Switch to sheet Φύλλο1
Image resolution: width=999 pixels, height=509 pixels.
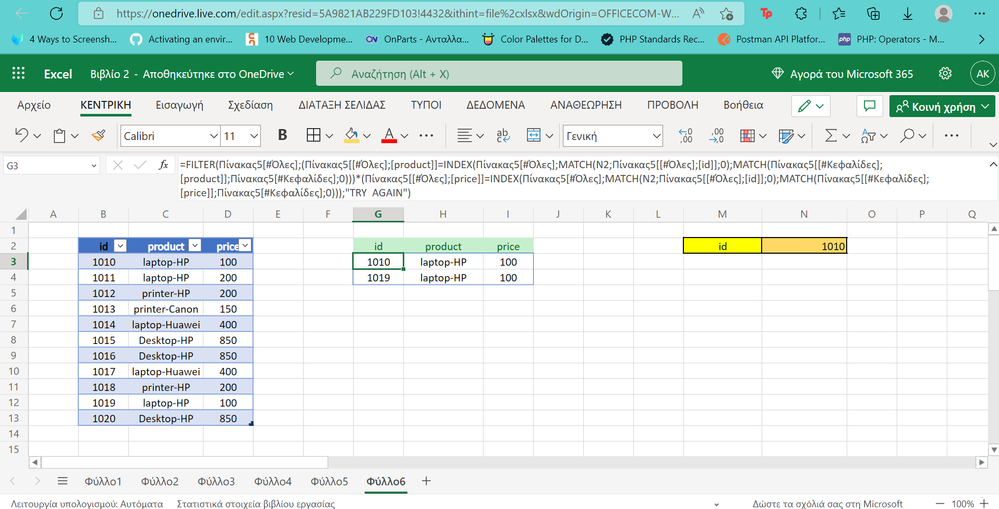tap(103, 482)
